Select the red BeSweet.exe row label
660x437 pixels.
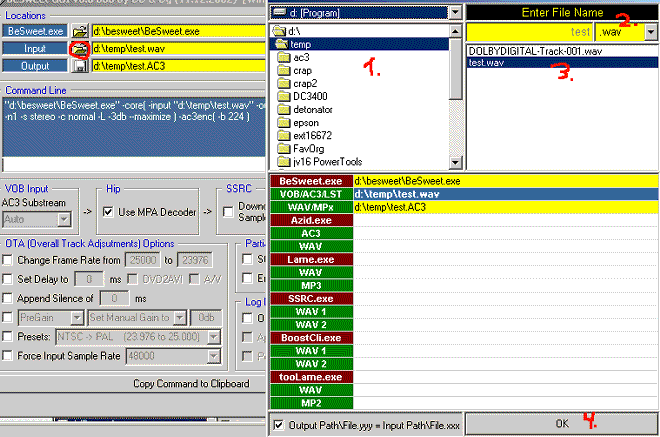(x=311, y=181)
